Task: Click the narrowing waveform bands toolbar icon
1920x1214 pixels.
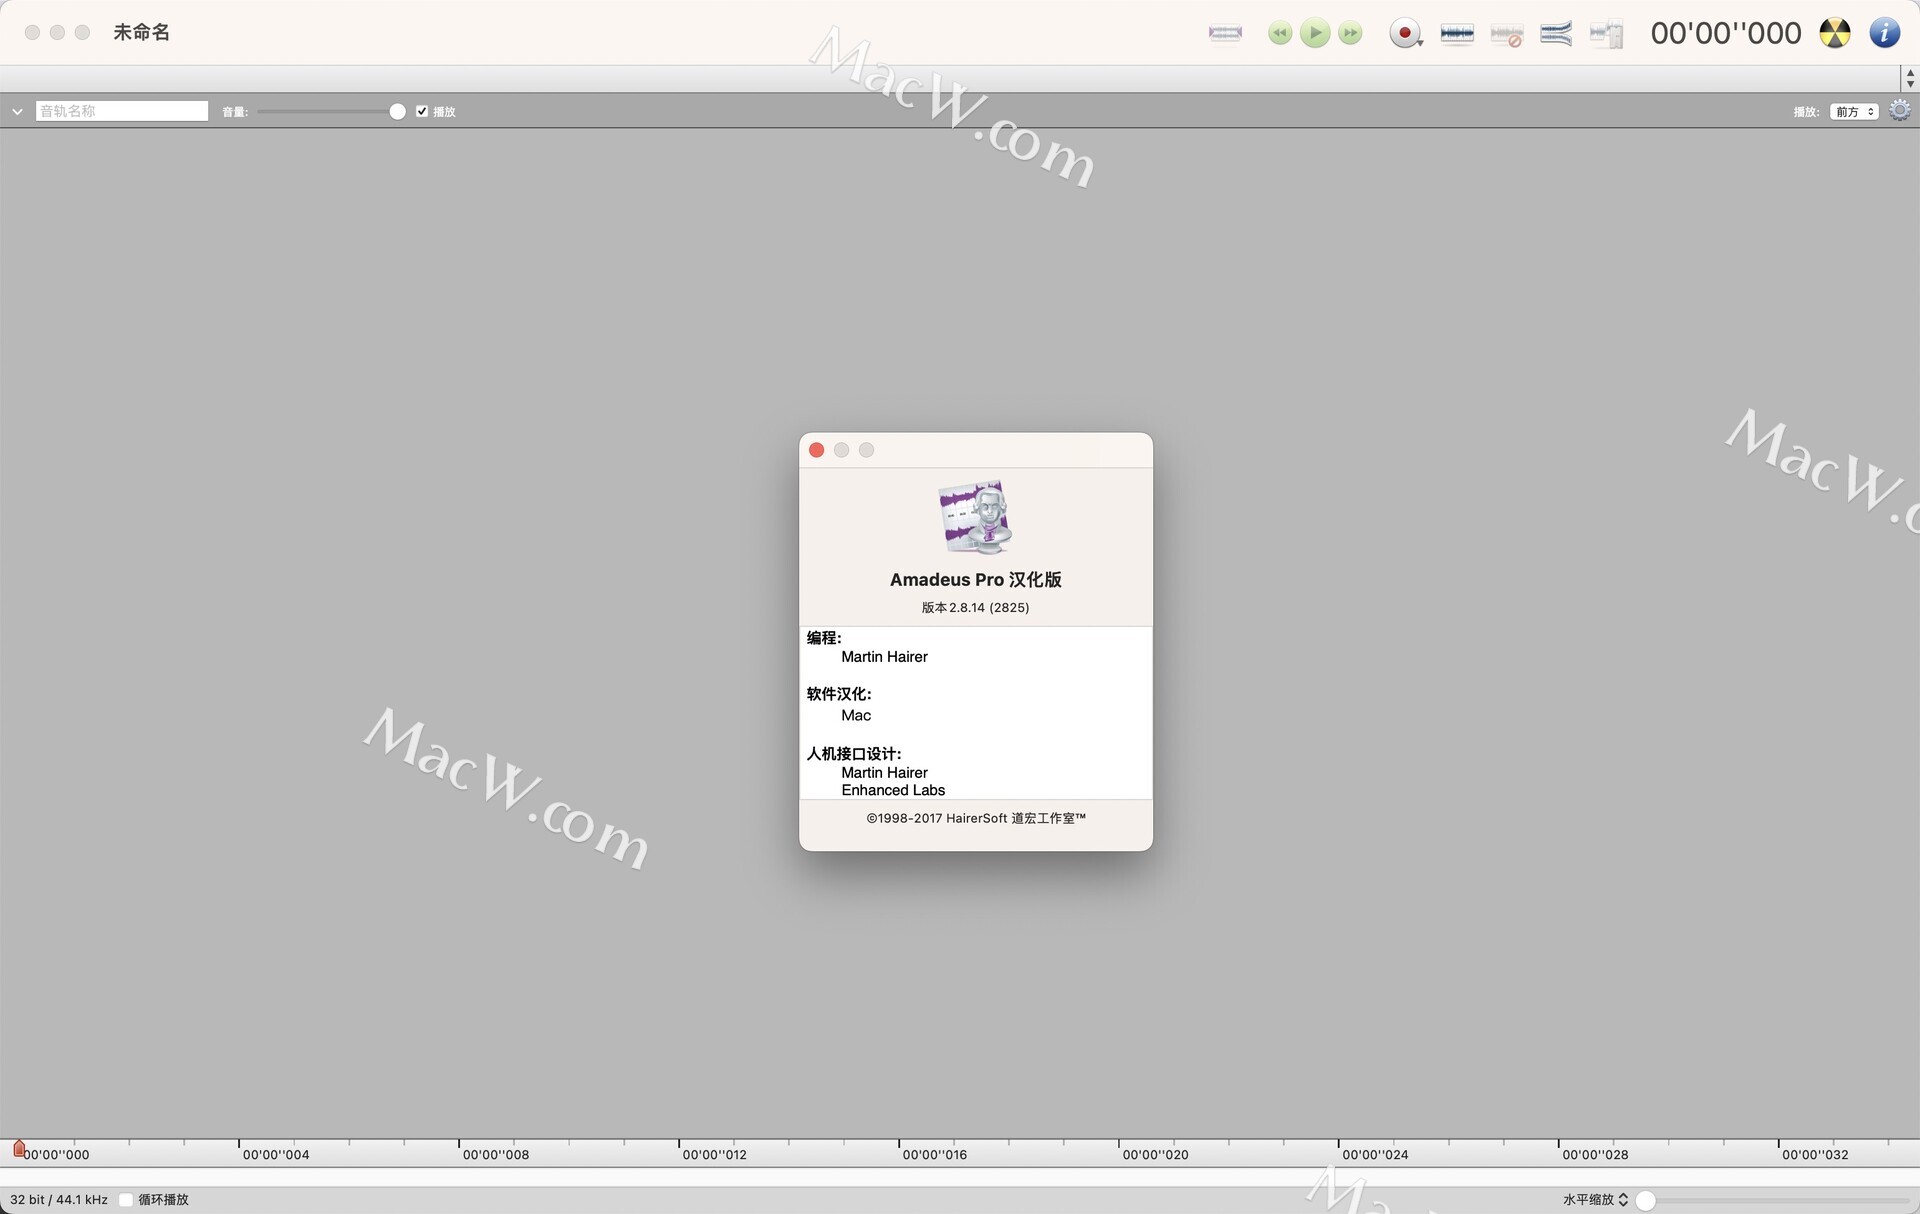Action: tap(1556, 33)
